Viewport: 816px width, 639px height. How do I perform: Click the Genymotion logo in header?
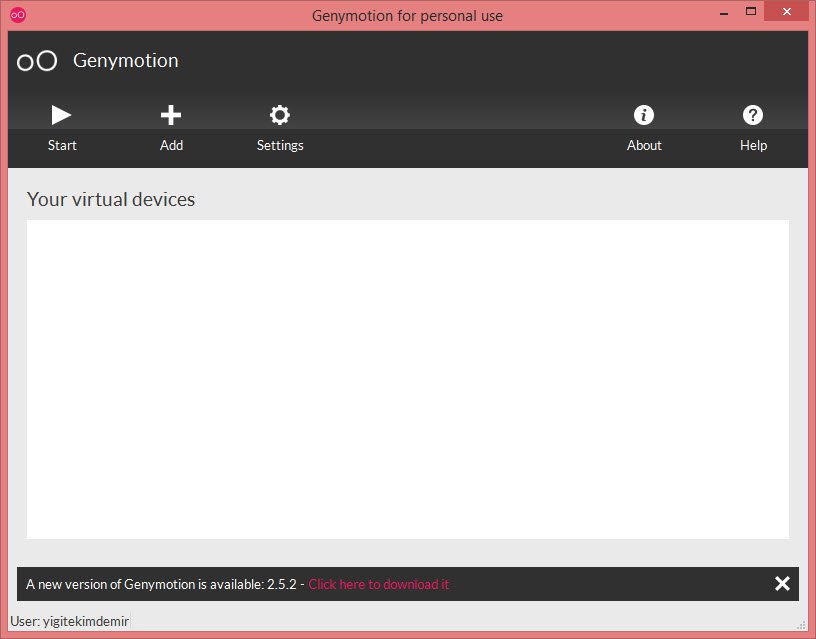point(37,61)
